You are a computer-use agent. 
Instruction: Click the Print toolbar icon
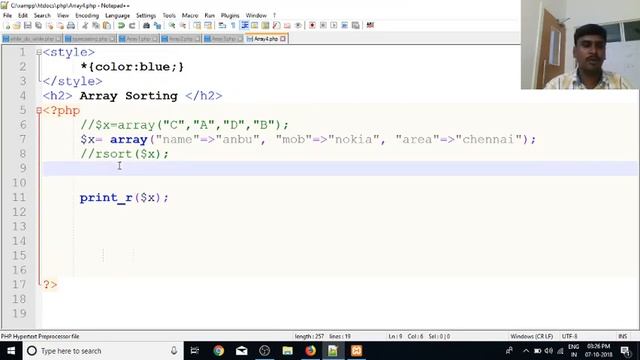[x=71, y=26]
